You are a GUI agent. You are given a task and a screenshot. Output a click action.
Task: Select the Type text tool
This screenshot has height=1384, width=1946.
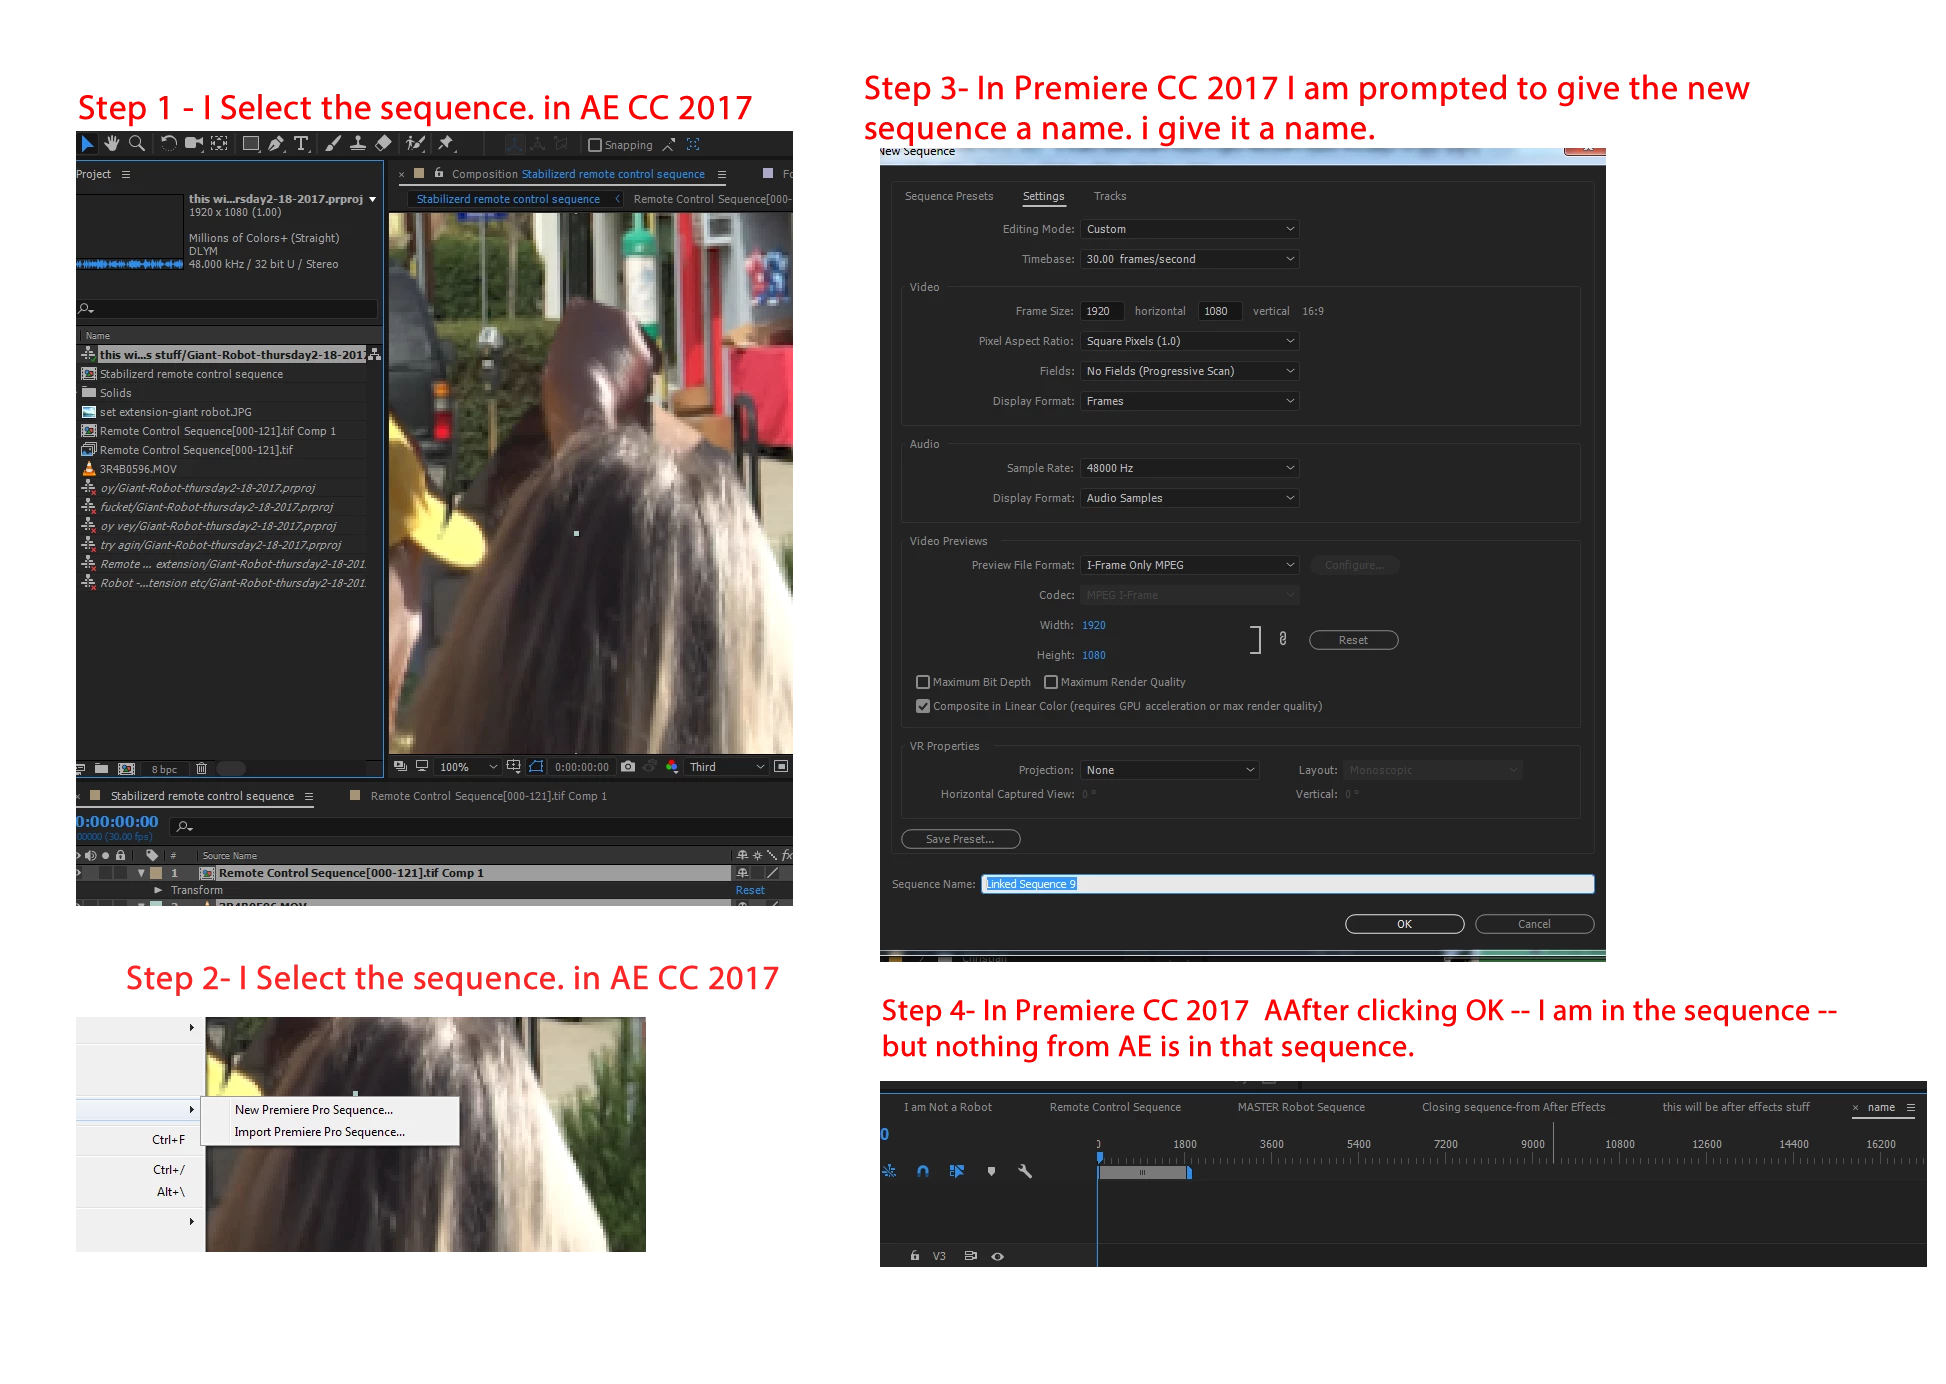pyautogui.click(x=301, y=144)
